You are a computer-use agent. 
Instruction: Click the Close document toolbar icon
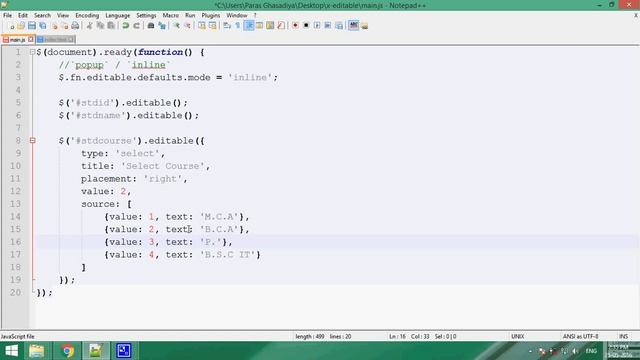[x=54, y=26]
